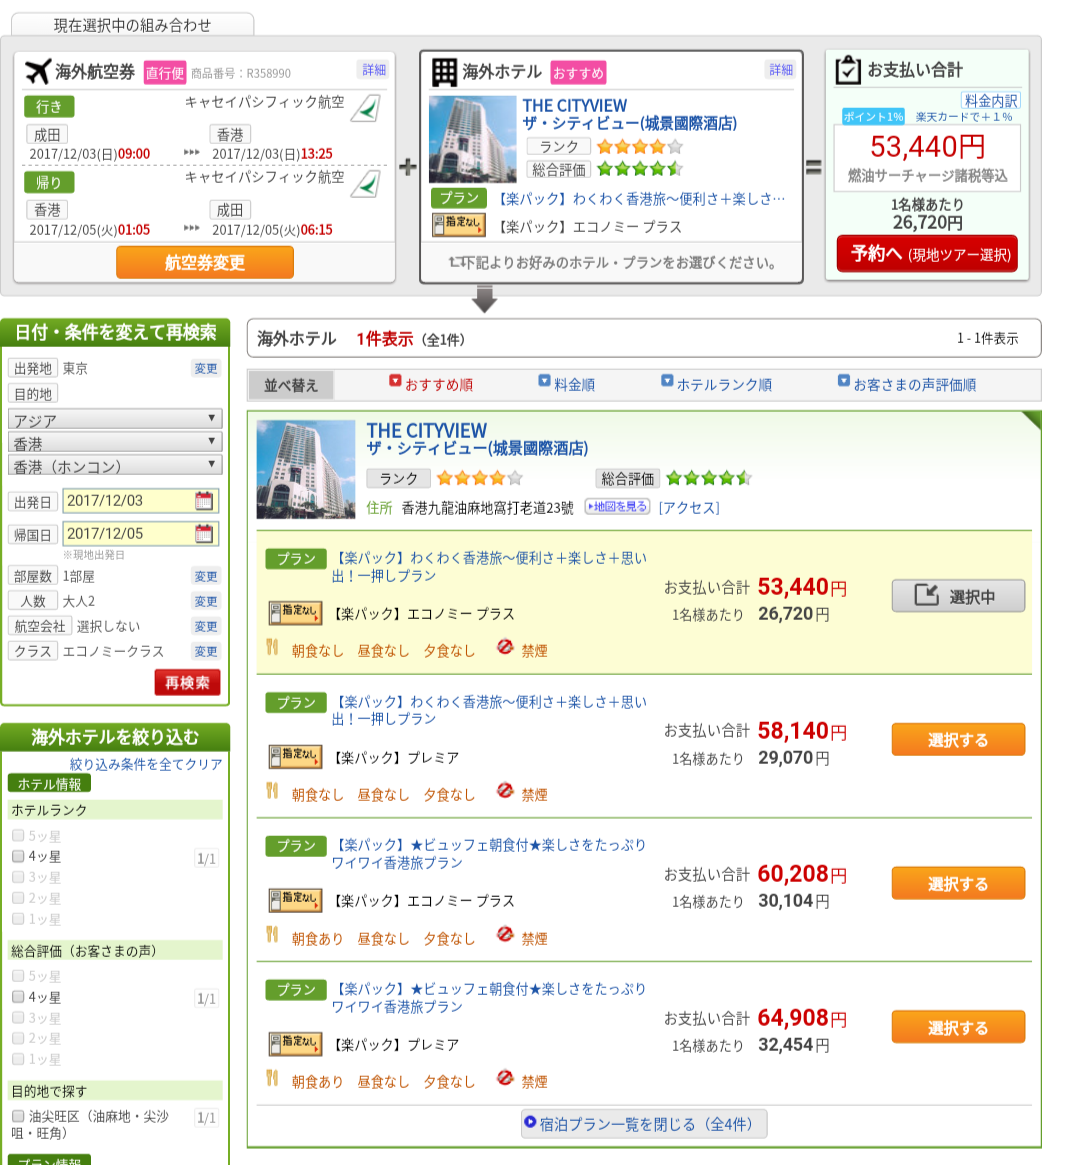Click the no-smoking icon in 58,140円 plan

[505, 791]
